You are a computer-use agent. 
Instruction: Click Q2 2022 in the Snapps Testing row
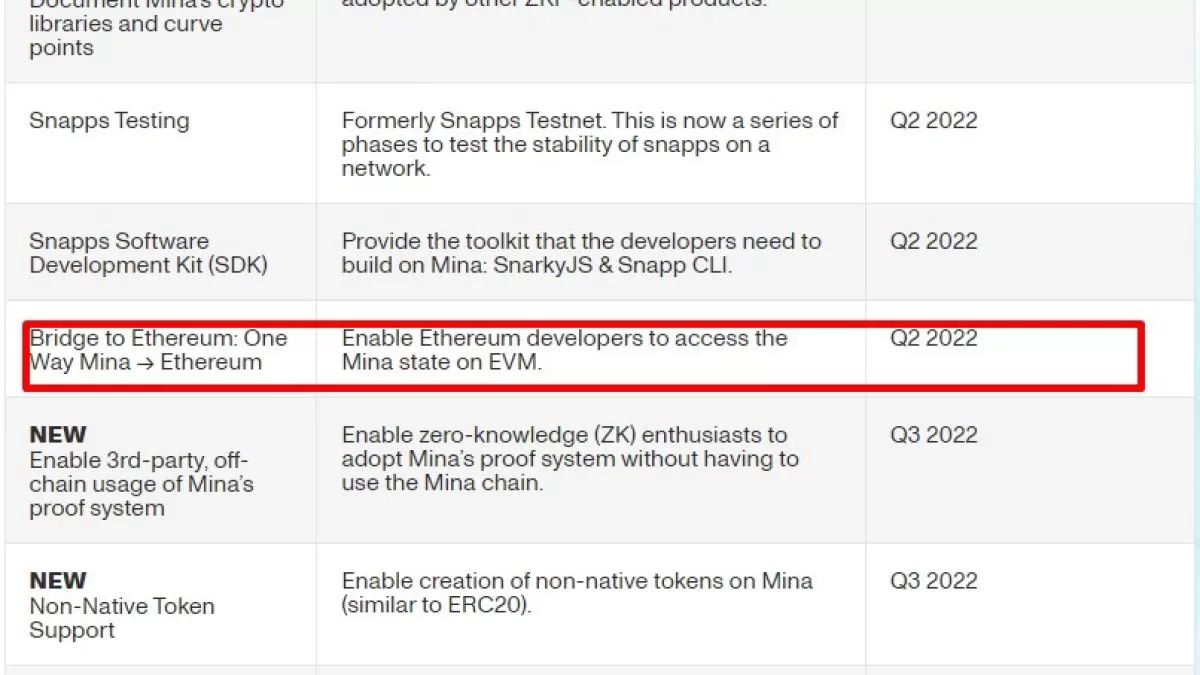[933, 121]
